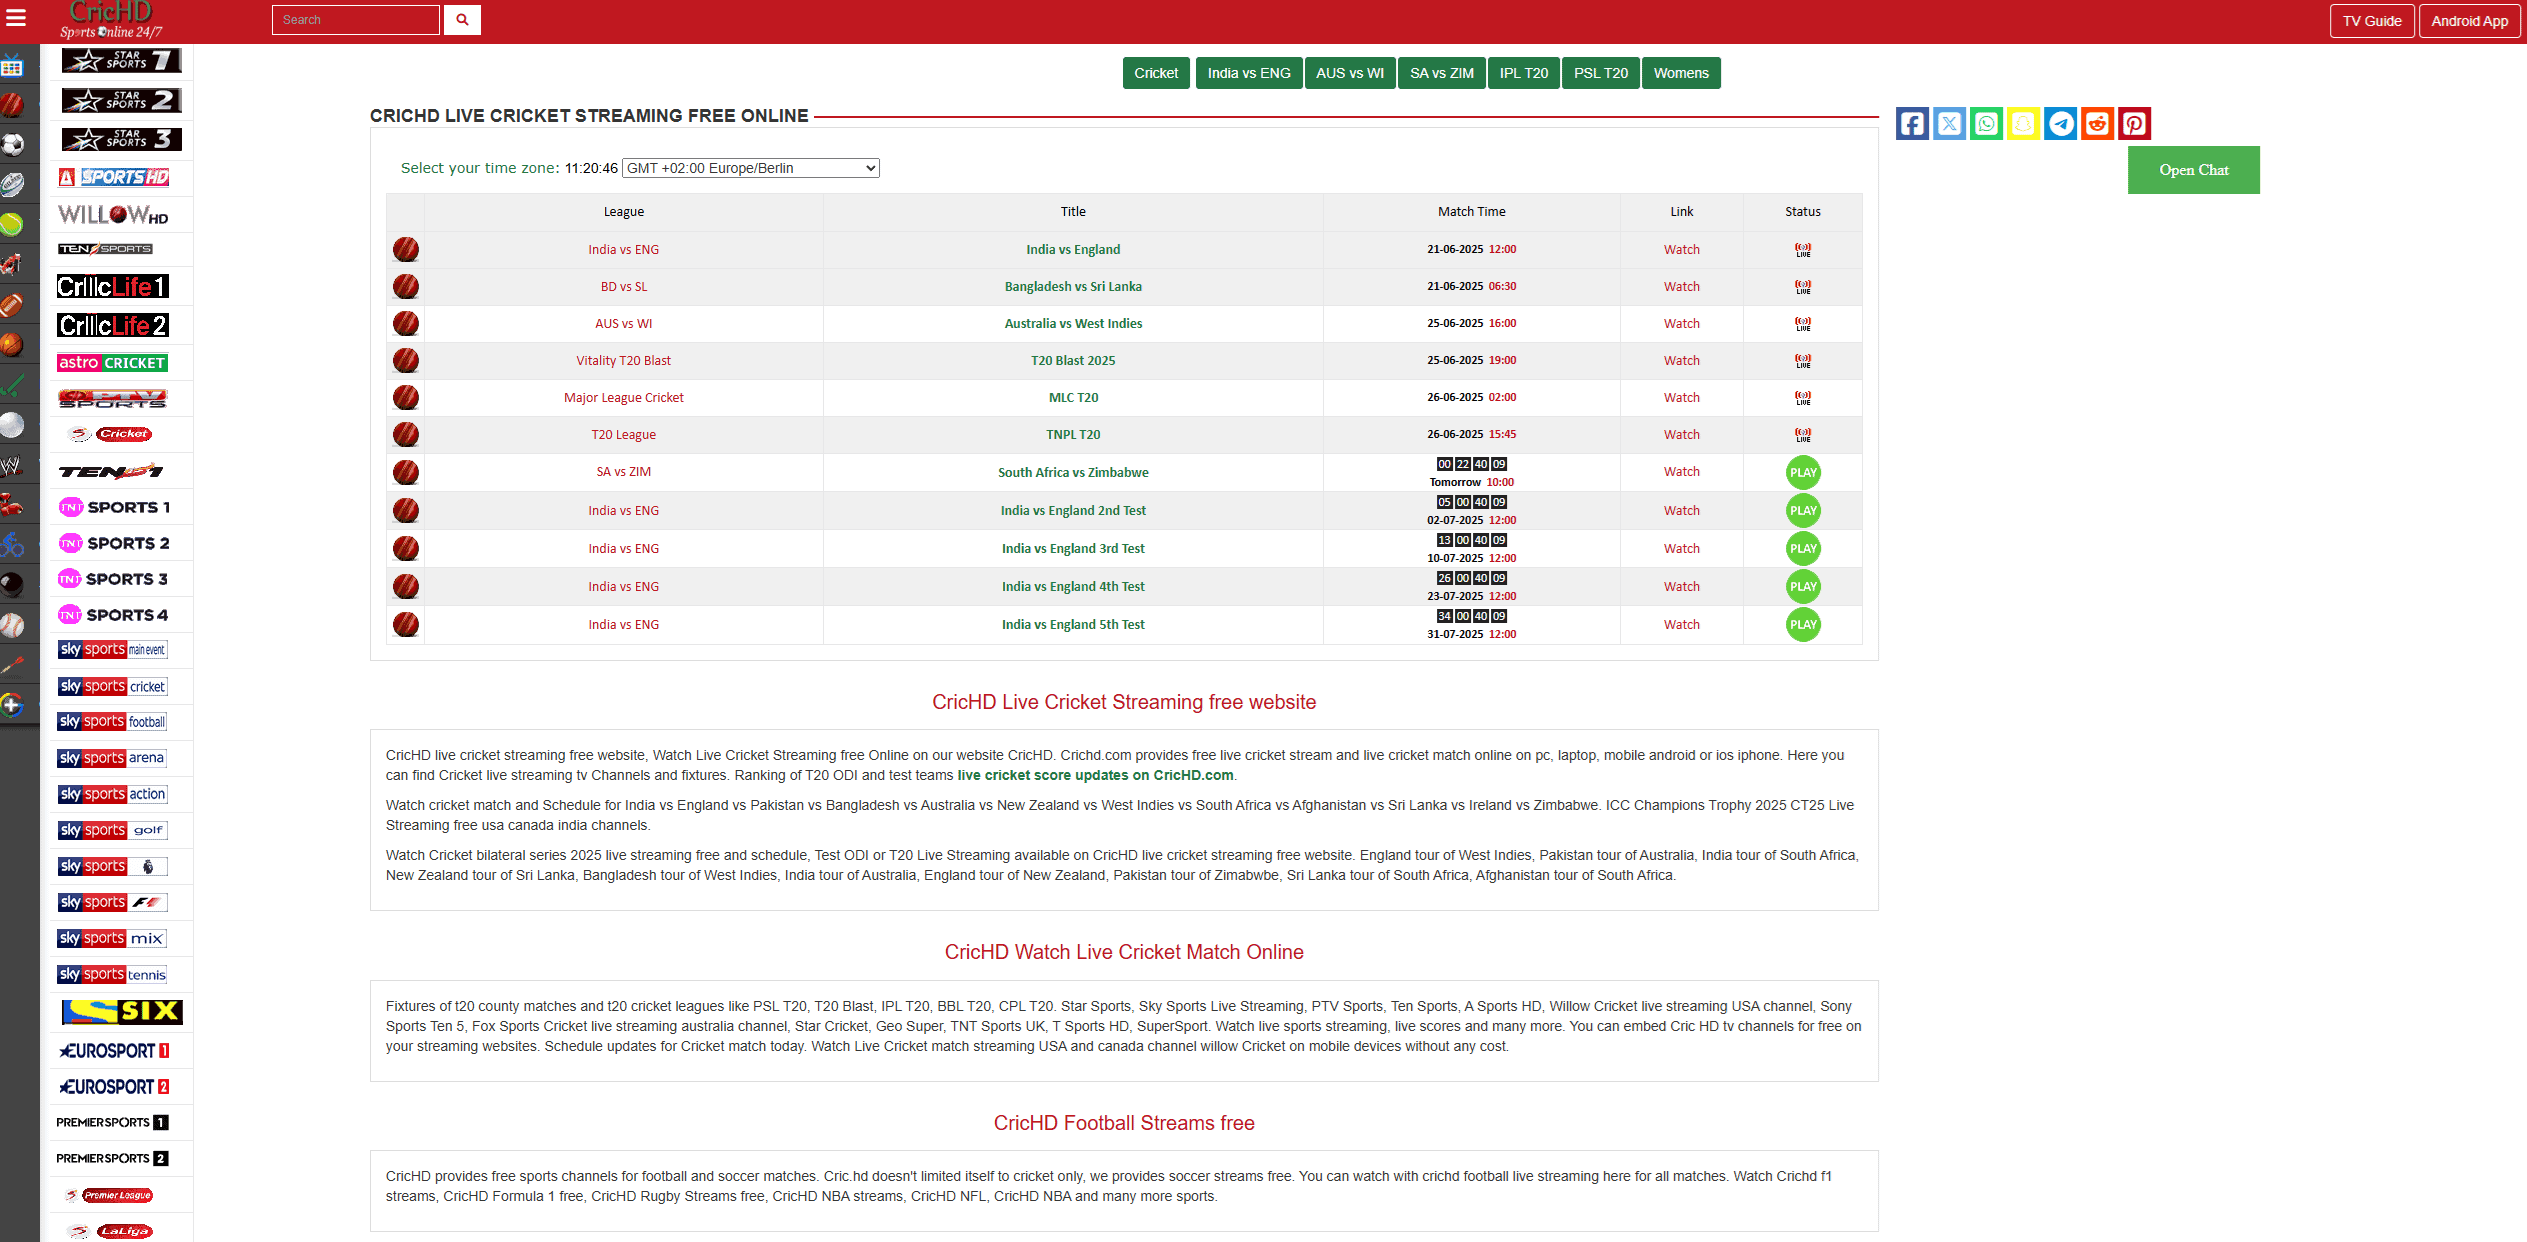Select the rugby ball sidebar icon
The image size is (2527, 1242).
tap(12, 184)
